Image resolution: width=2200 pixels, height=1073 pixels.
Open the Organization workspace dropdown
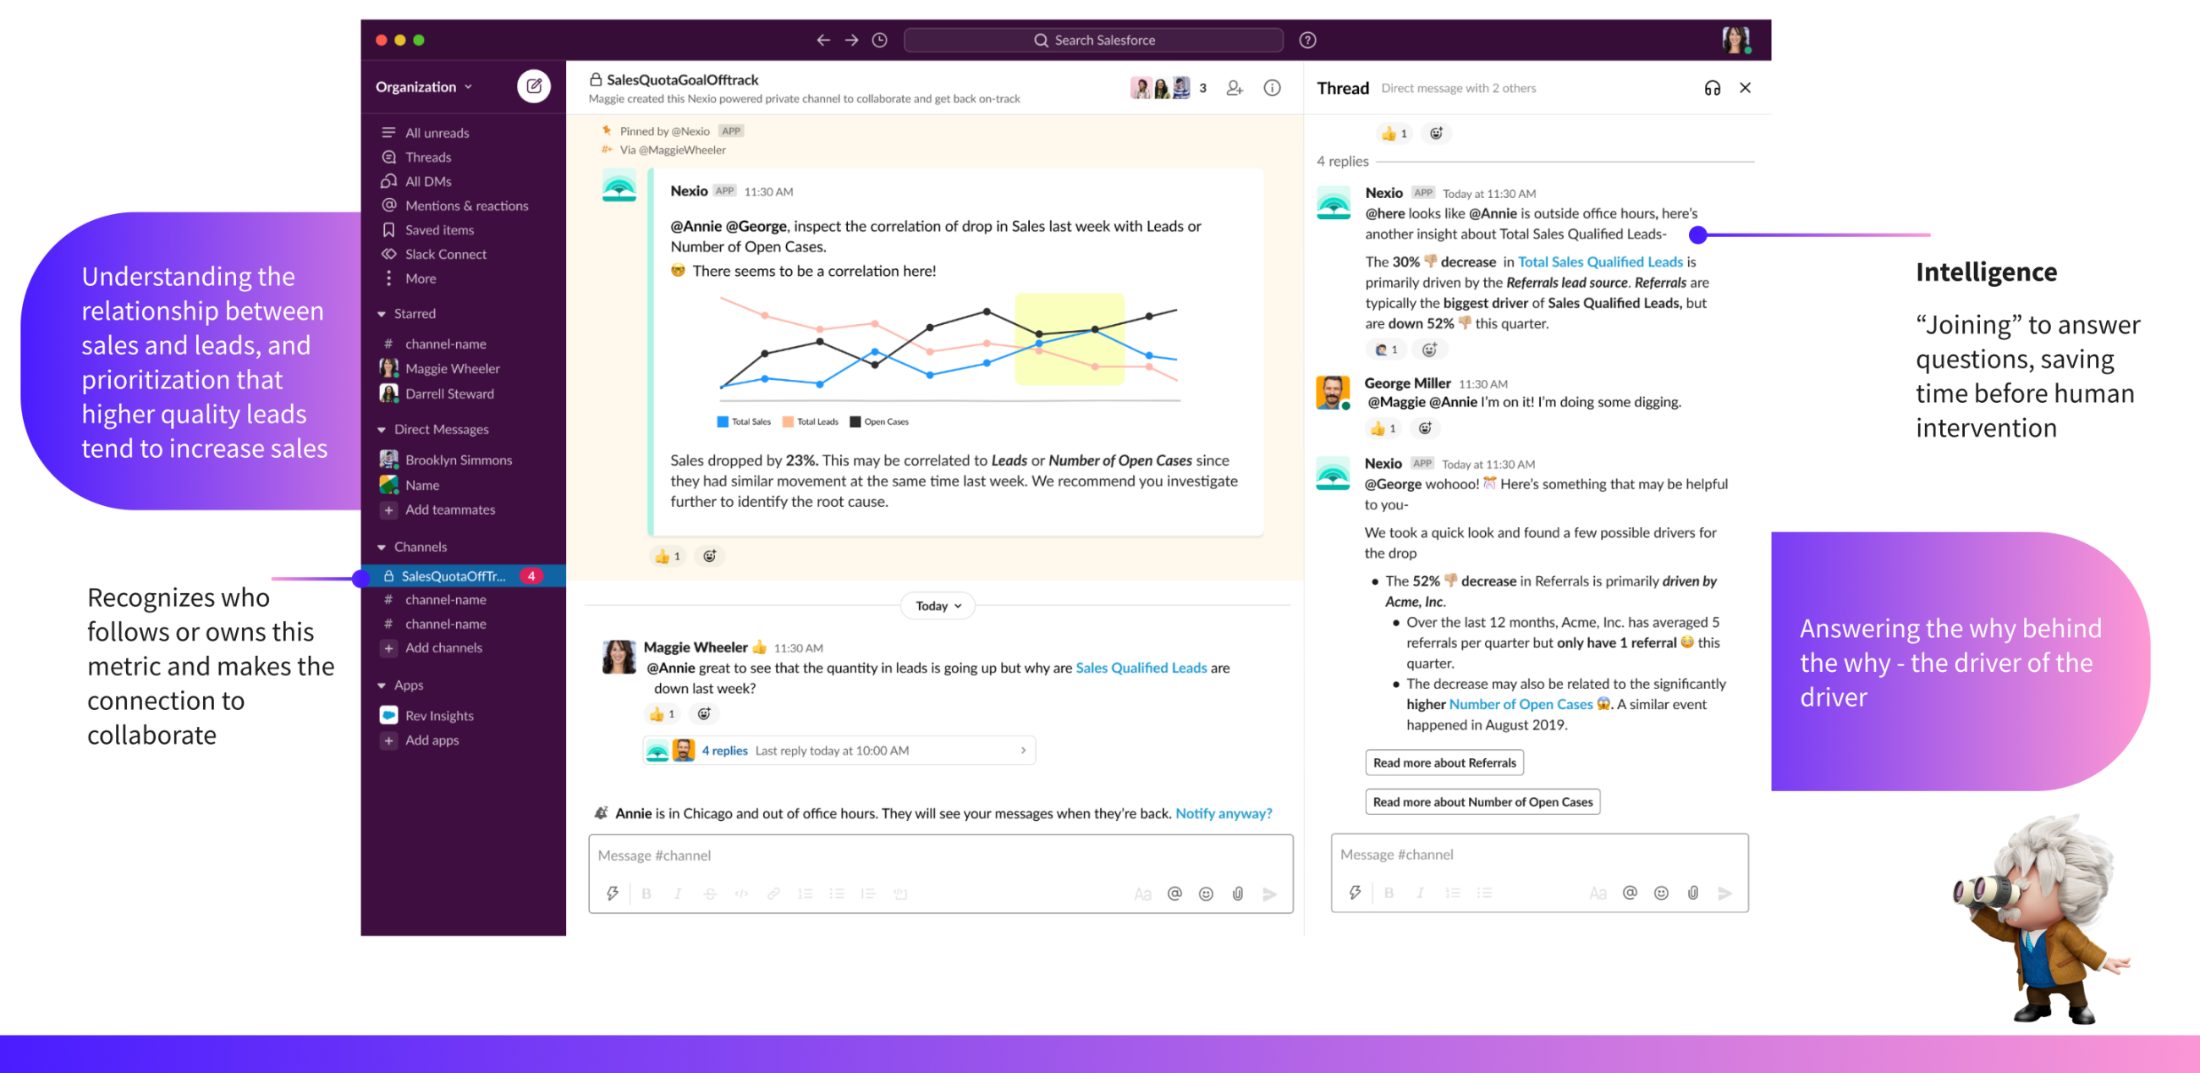[424, 87]
